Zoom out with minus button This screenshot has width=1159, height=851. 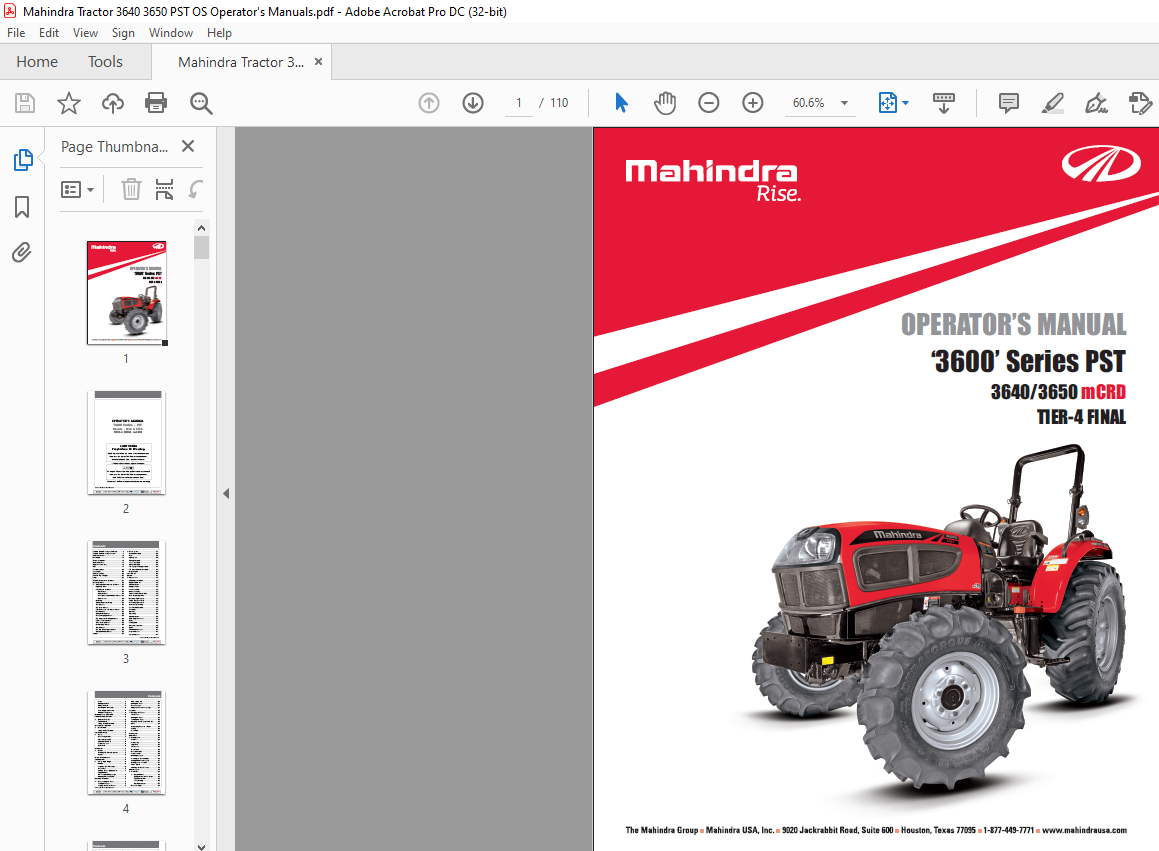pos(708,103)
